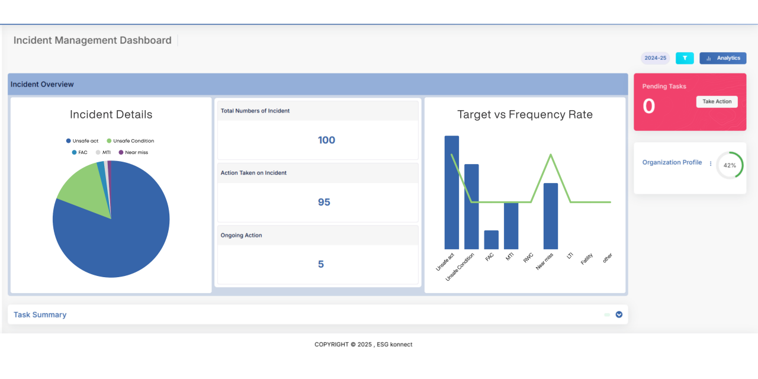Image resolution: width=758 pixels, height=379 pixels.
Task: Click the Incident Details chart title
Action: [111, 115]
